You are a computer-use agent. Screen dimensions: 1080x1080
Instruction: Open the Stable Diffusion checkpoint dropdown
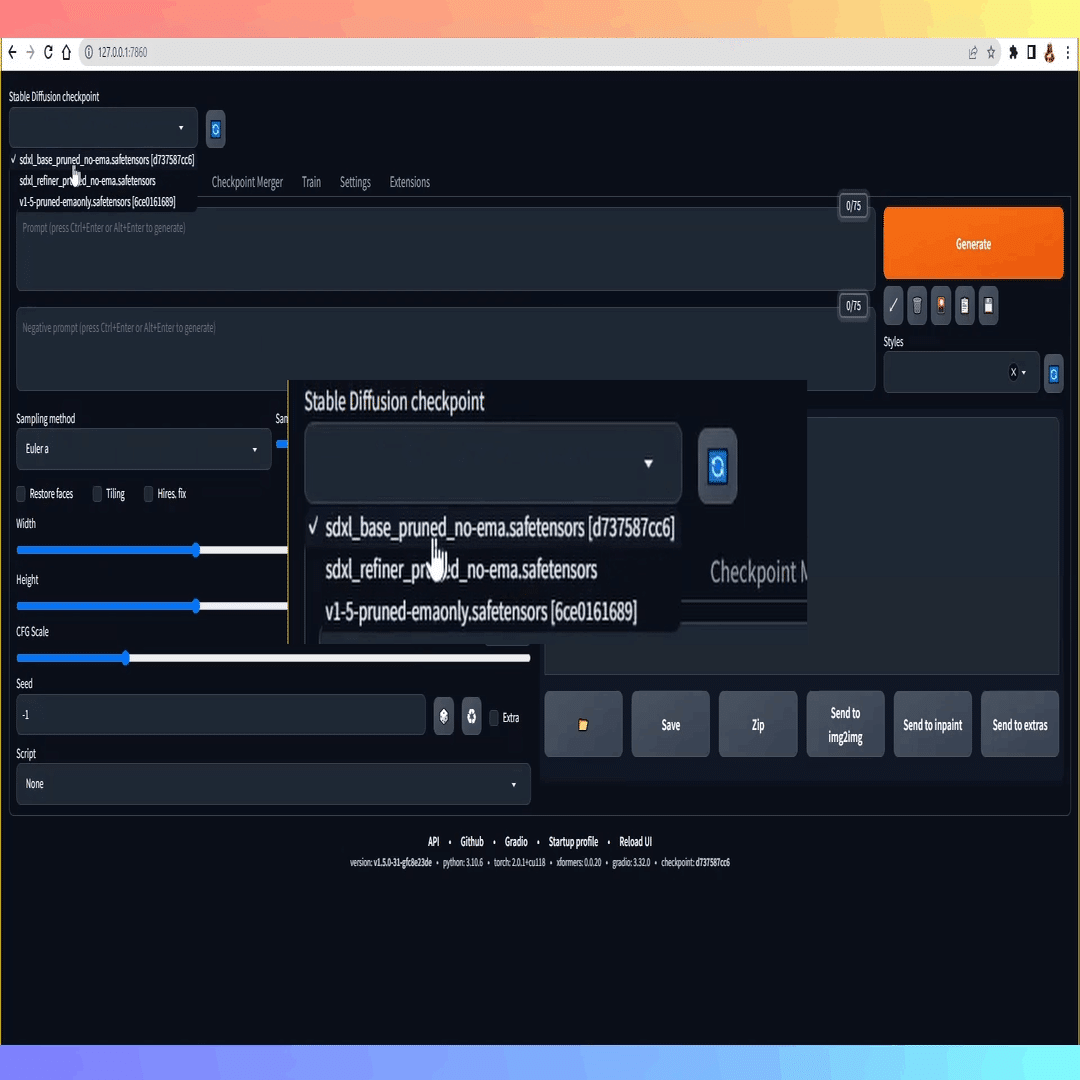103,128
